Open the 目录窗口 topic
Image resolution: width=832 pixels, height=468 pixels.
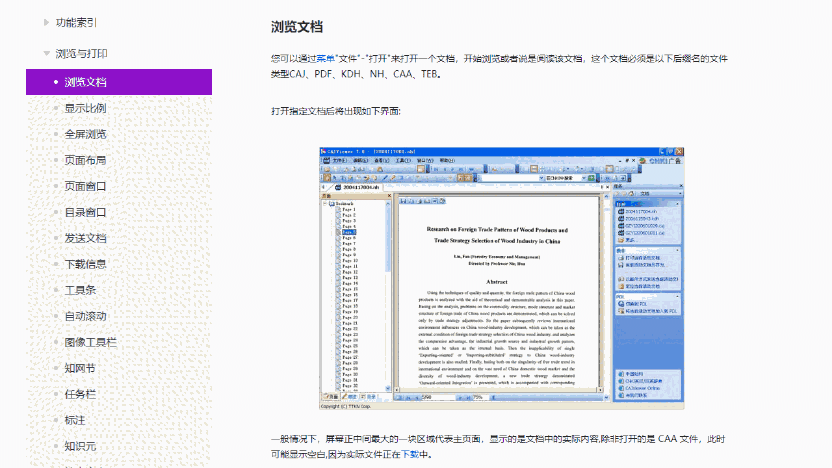point(85,212)
